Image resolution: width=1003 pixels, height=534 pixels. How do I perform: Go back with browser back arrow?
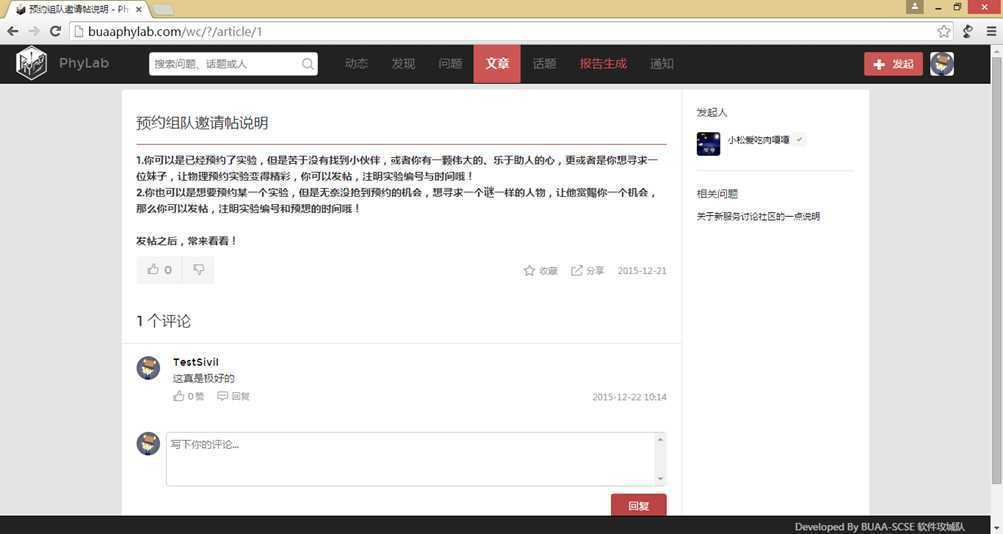click(x=13, y=31)
